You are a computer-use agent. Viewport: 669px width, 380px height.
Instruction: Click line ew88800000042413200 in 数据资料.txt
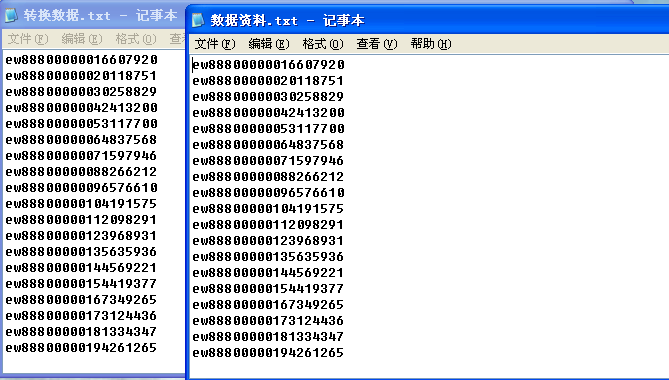click(268, 113)
